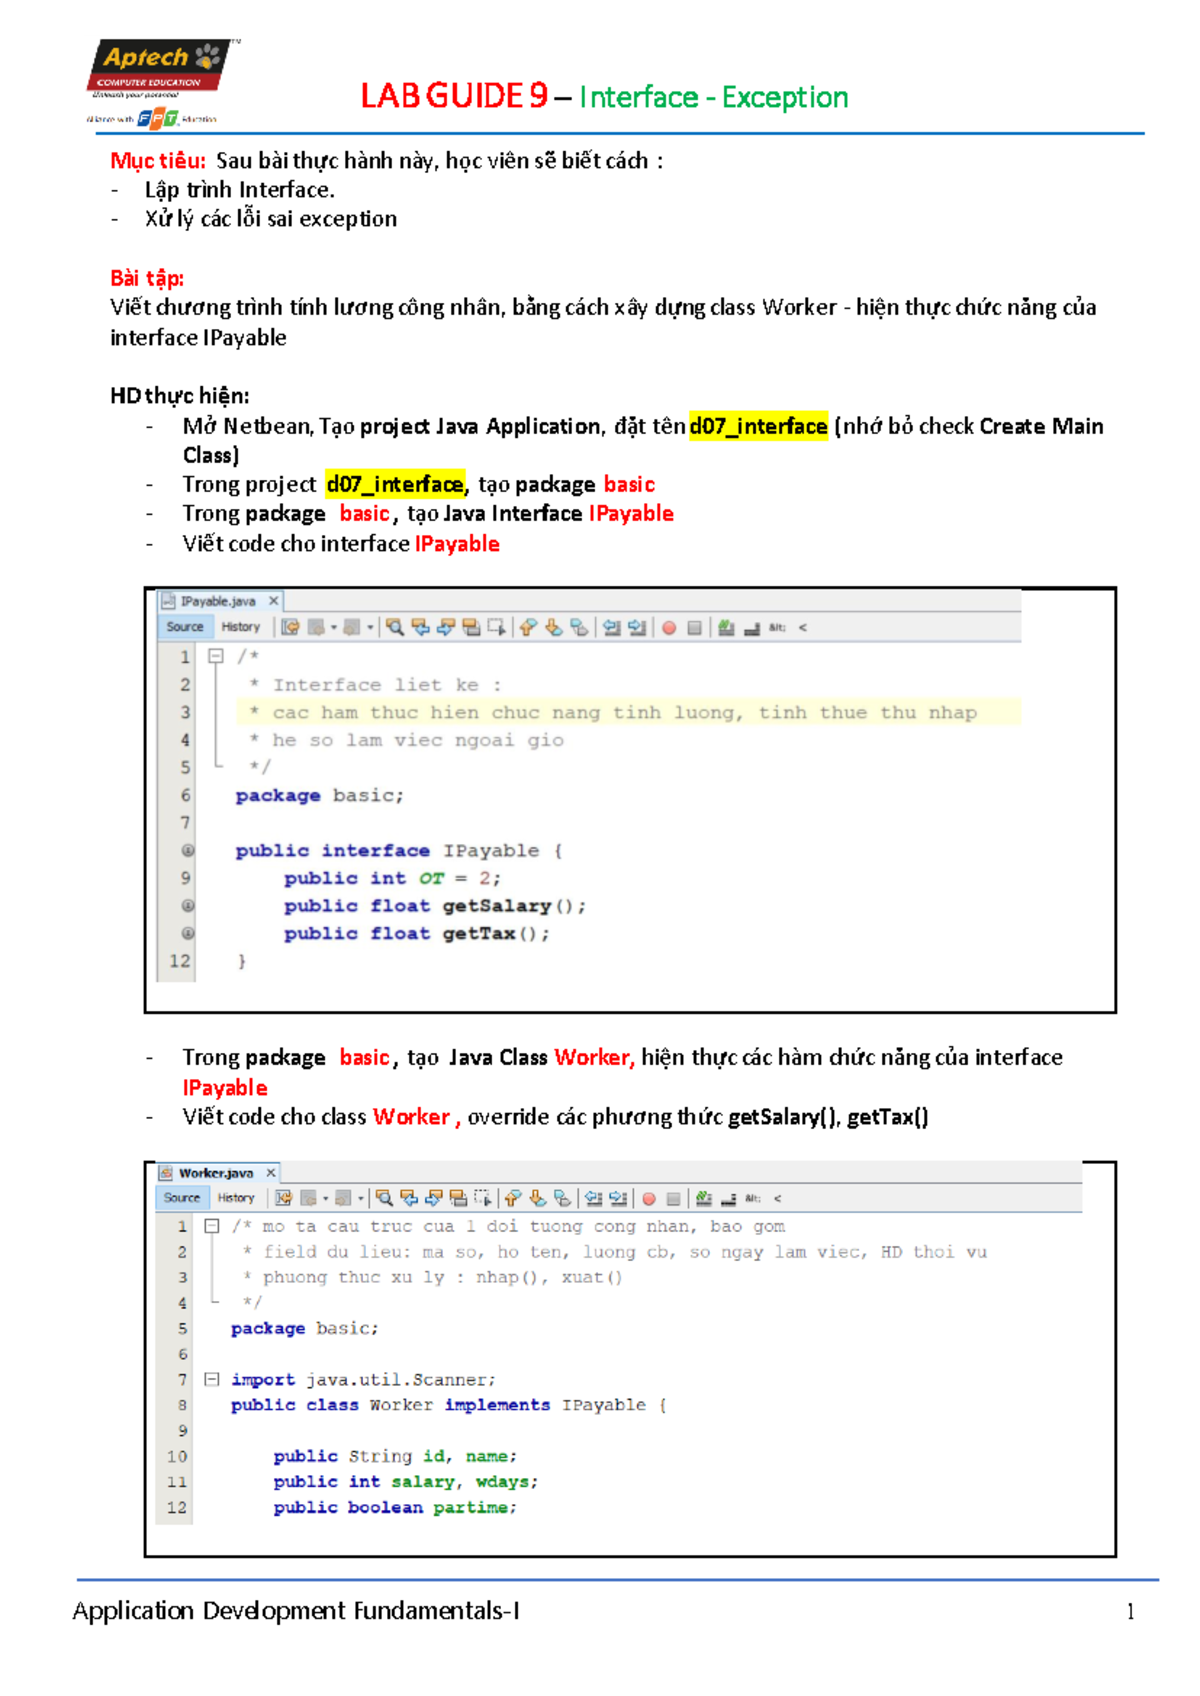The image size is (1200, 1696).
Task: Click gutter glyph beside getSalary() line
Action: tap(187, 905)
